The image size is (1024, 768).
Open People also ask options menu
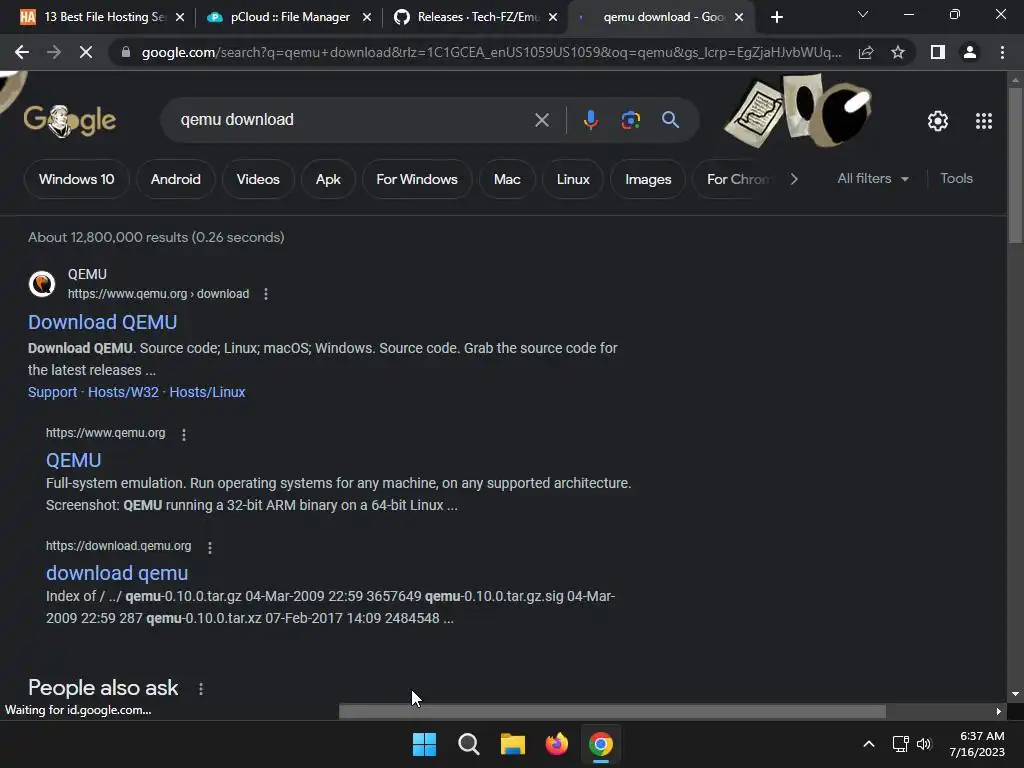(201, 689)
